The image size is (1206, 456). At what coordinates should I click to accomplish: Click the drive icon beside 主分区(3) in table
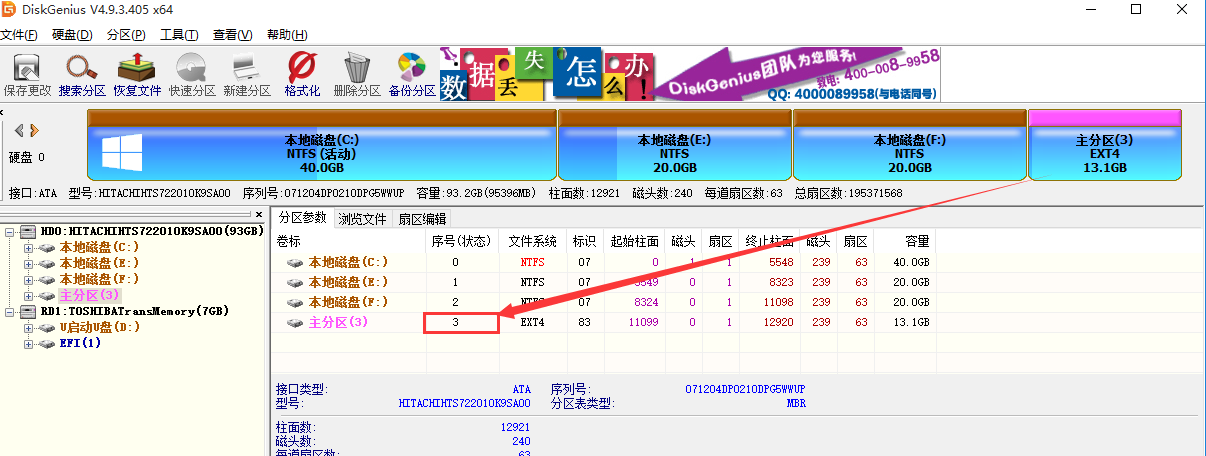pos(295,322)
